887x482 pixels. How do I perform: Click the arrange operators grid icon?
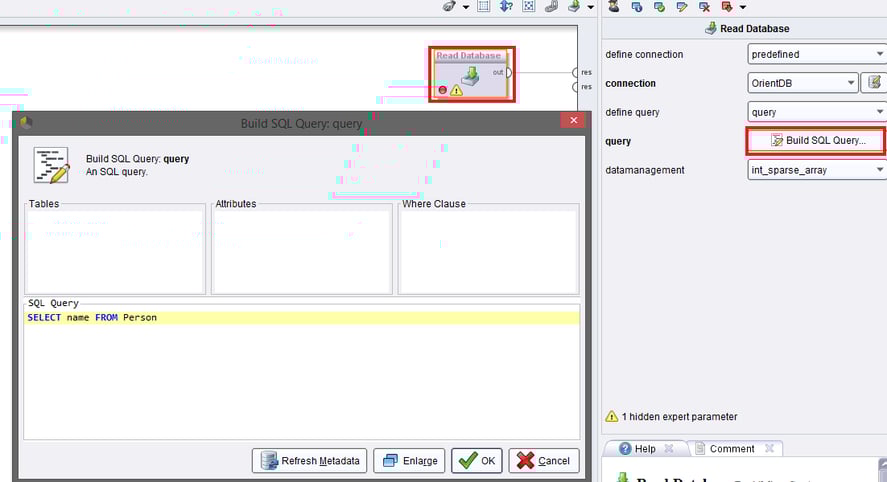484,6
